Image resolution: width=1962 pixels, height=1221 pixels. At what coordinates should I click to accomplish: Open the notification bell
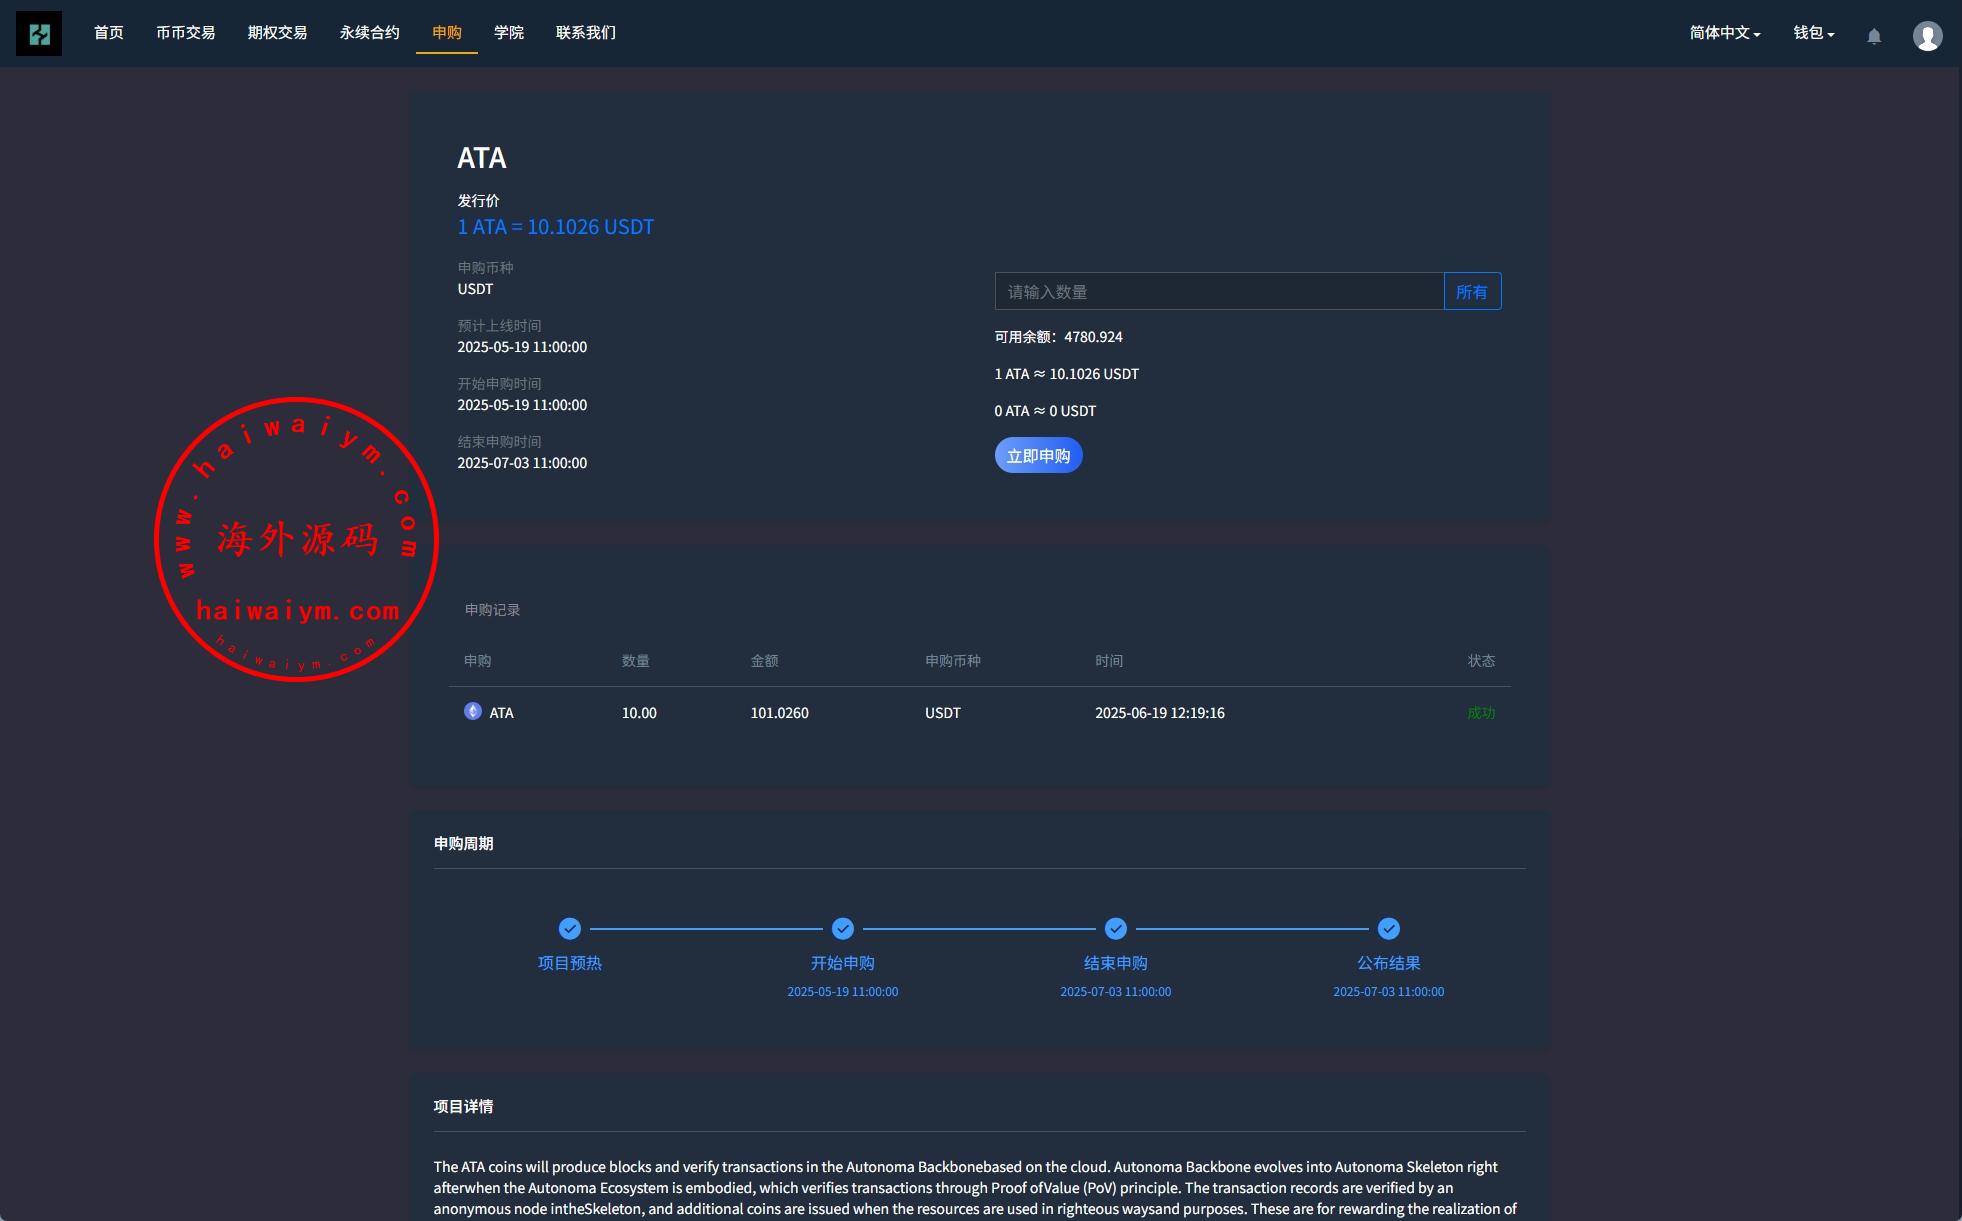1874,36
